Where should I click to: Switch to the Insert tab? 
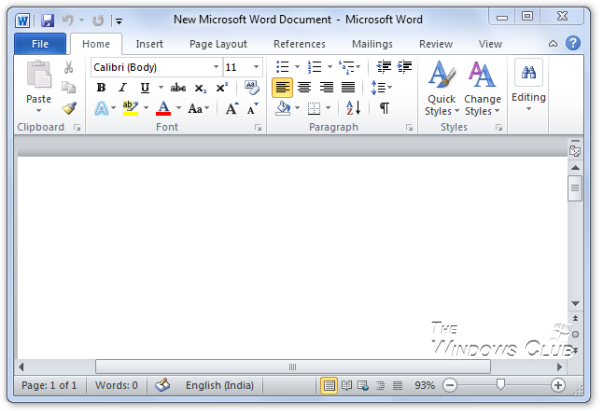[149, 44]
